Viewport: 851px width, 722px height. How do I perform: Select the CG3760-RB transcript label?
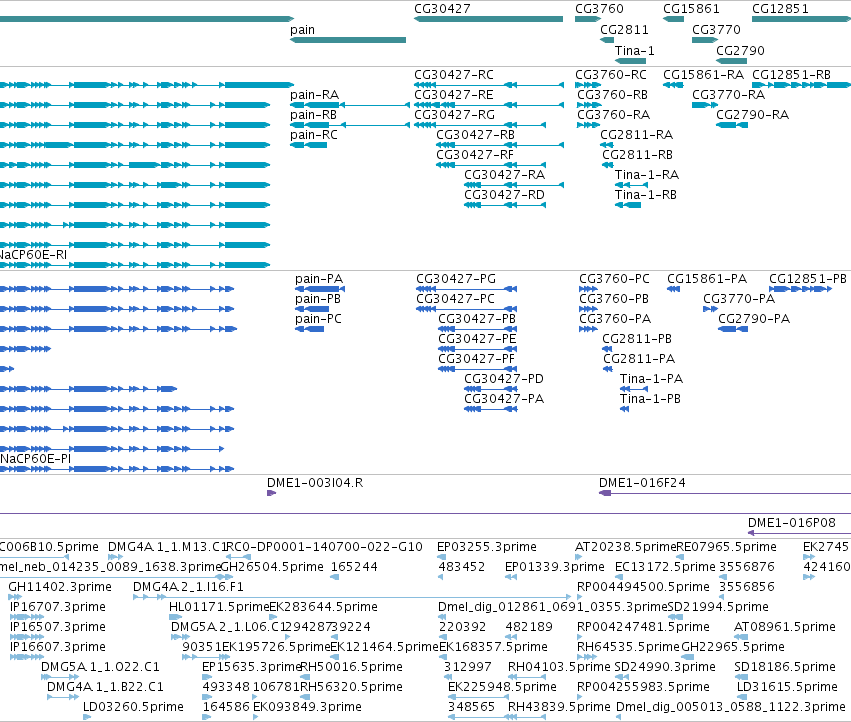pos(612,95)
